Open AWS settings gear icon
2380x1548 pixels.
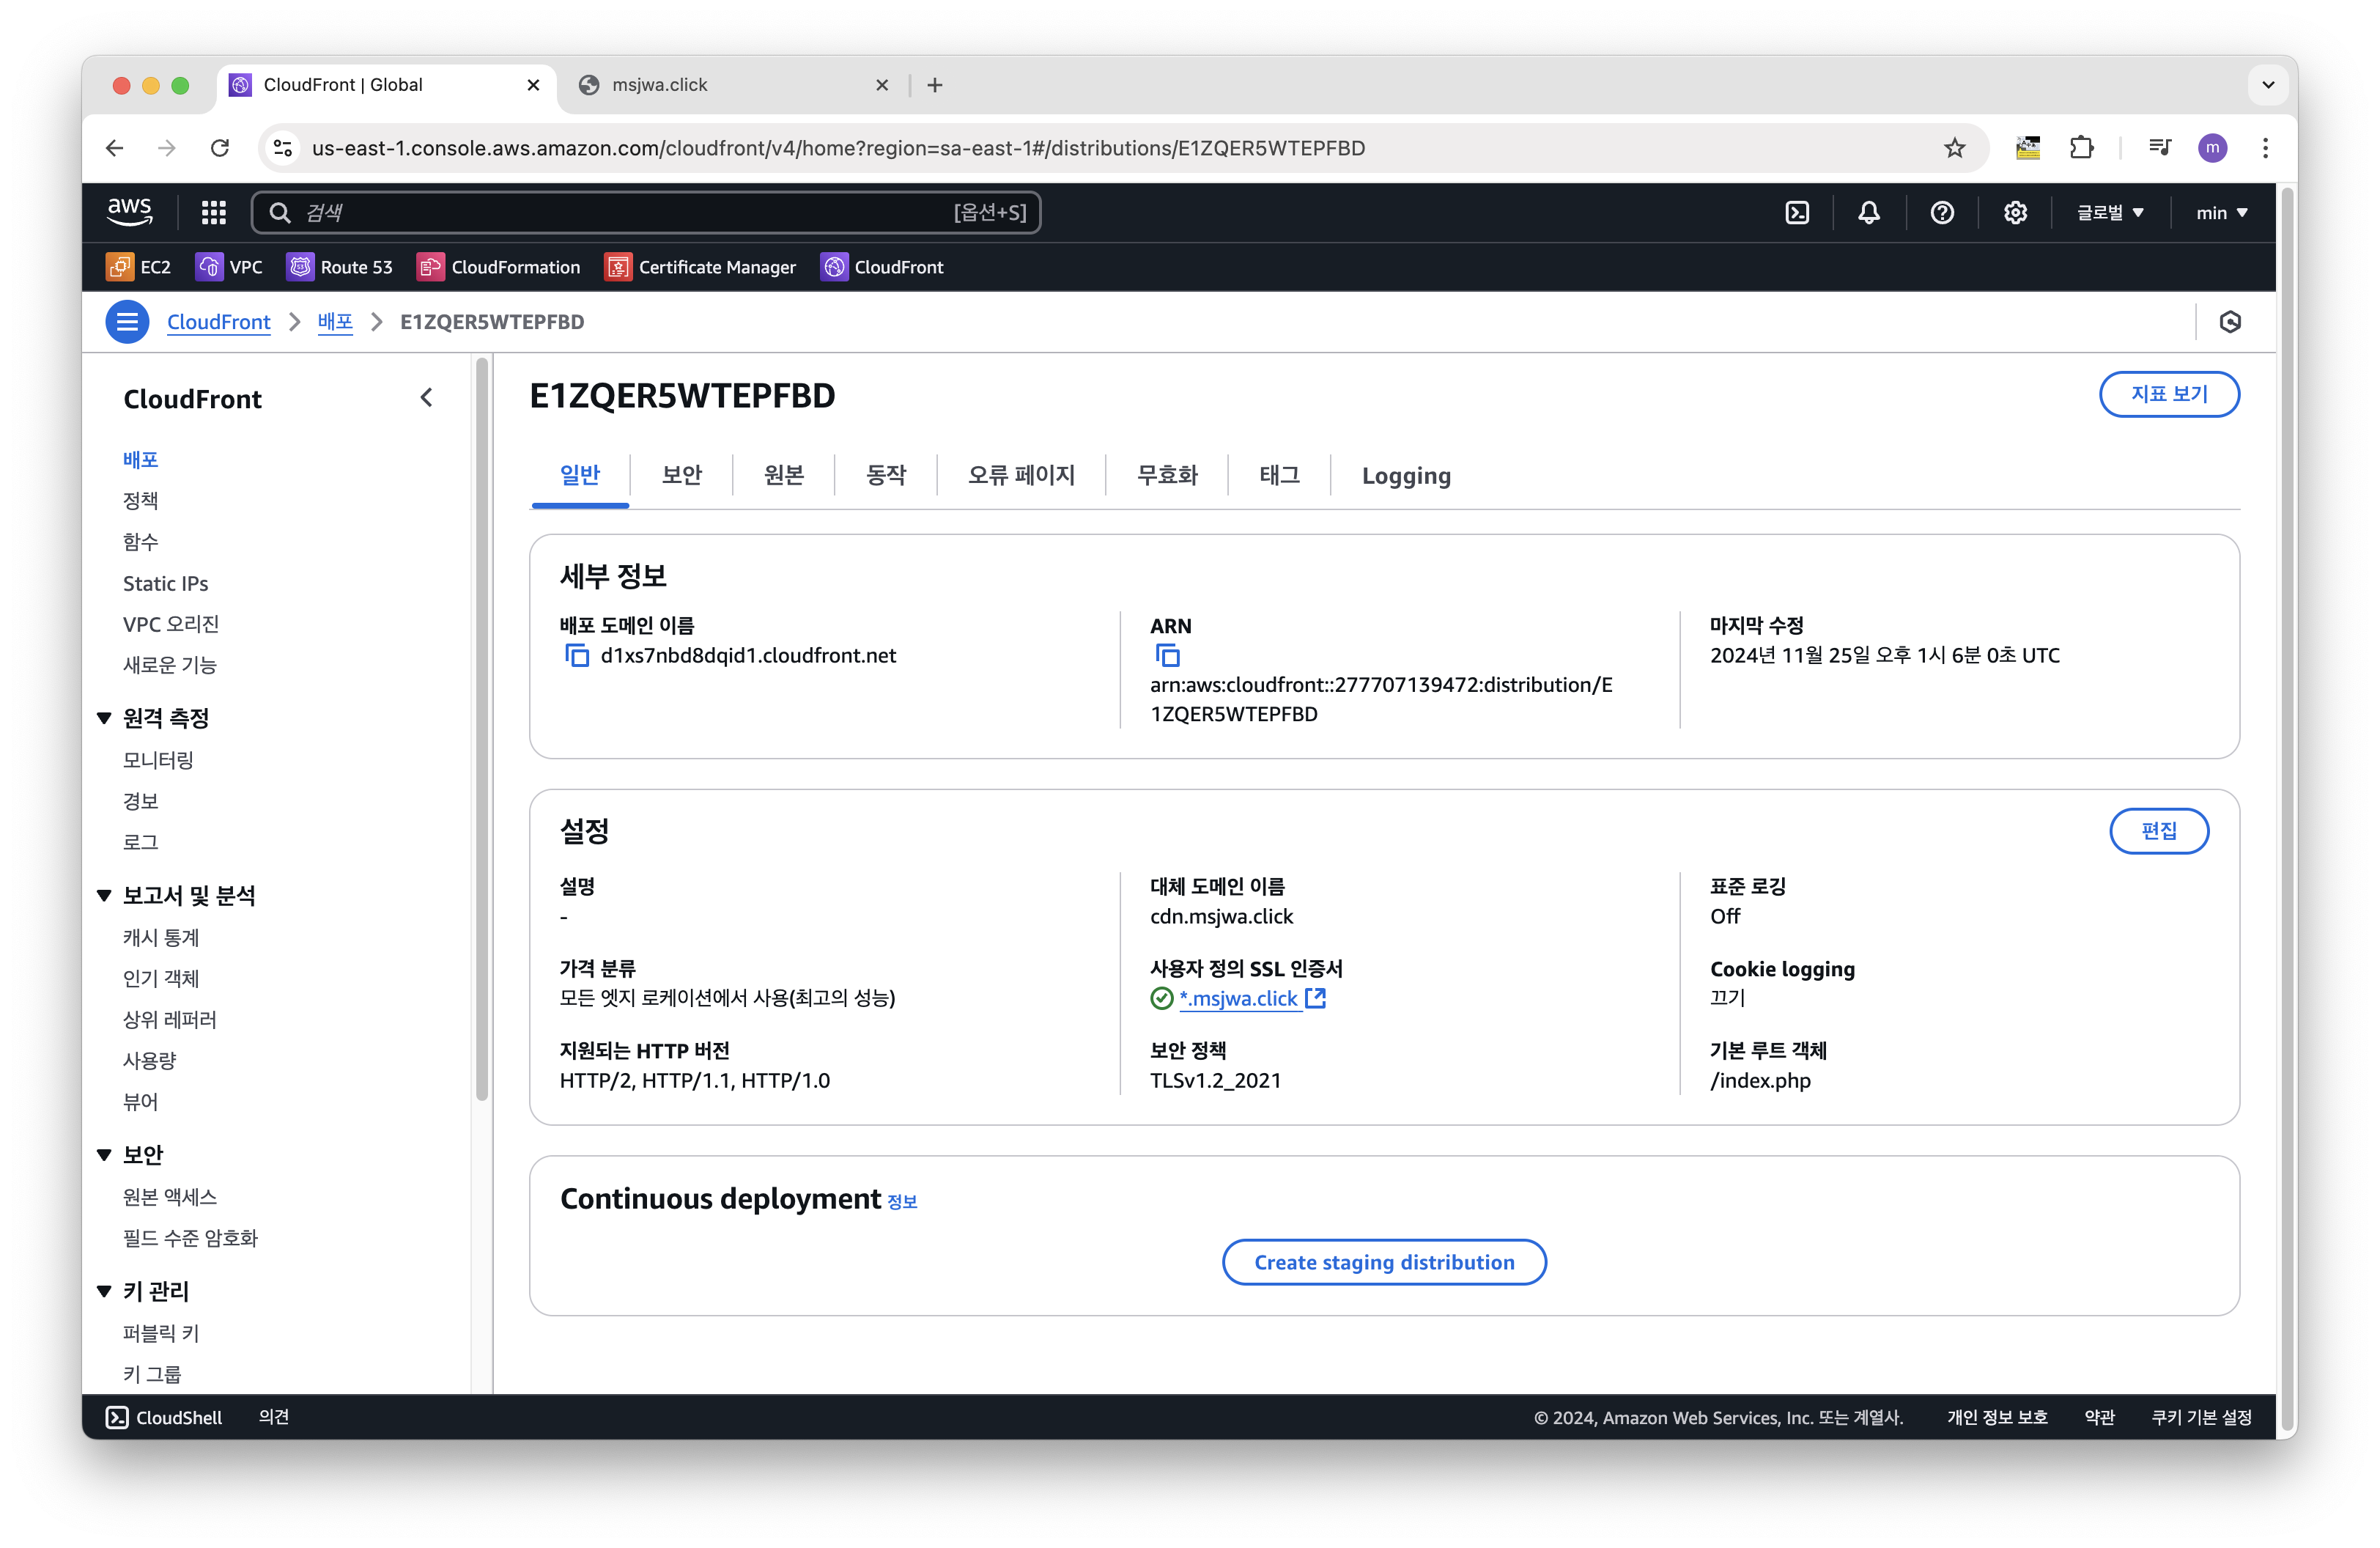[x=2014, y=212]
